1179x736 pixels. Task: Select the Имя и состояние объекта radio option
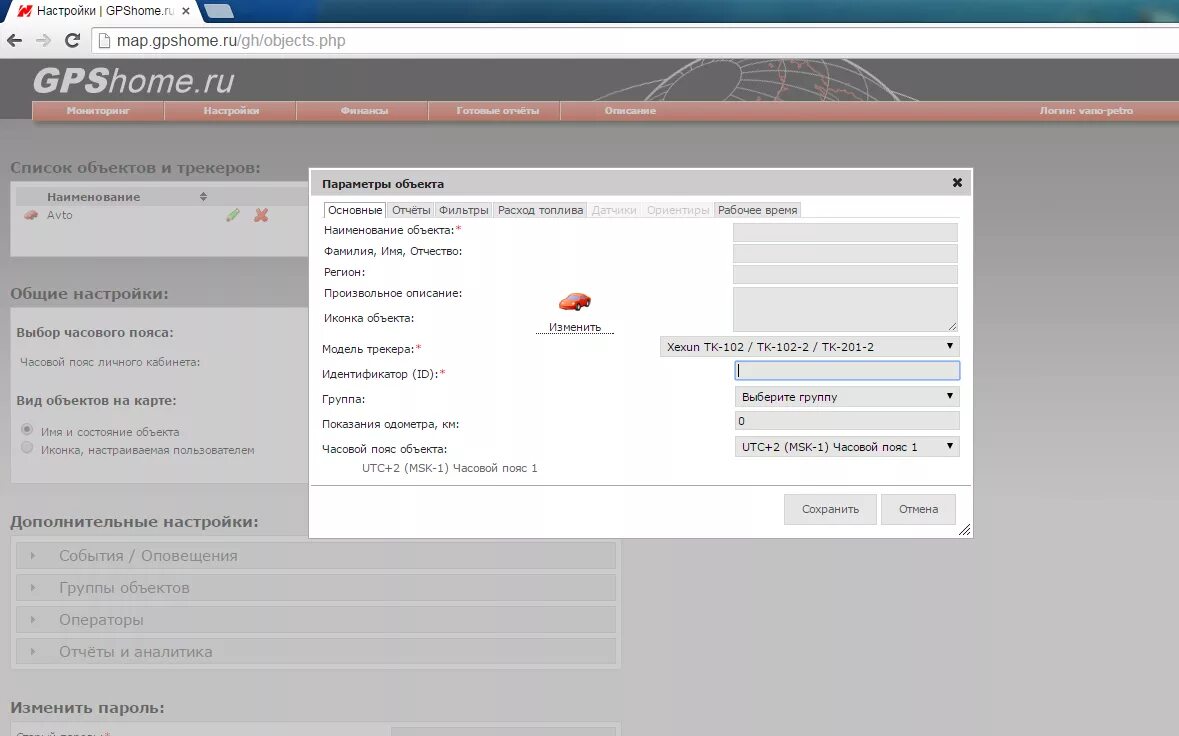(27, 429)
